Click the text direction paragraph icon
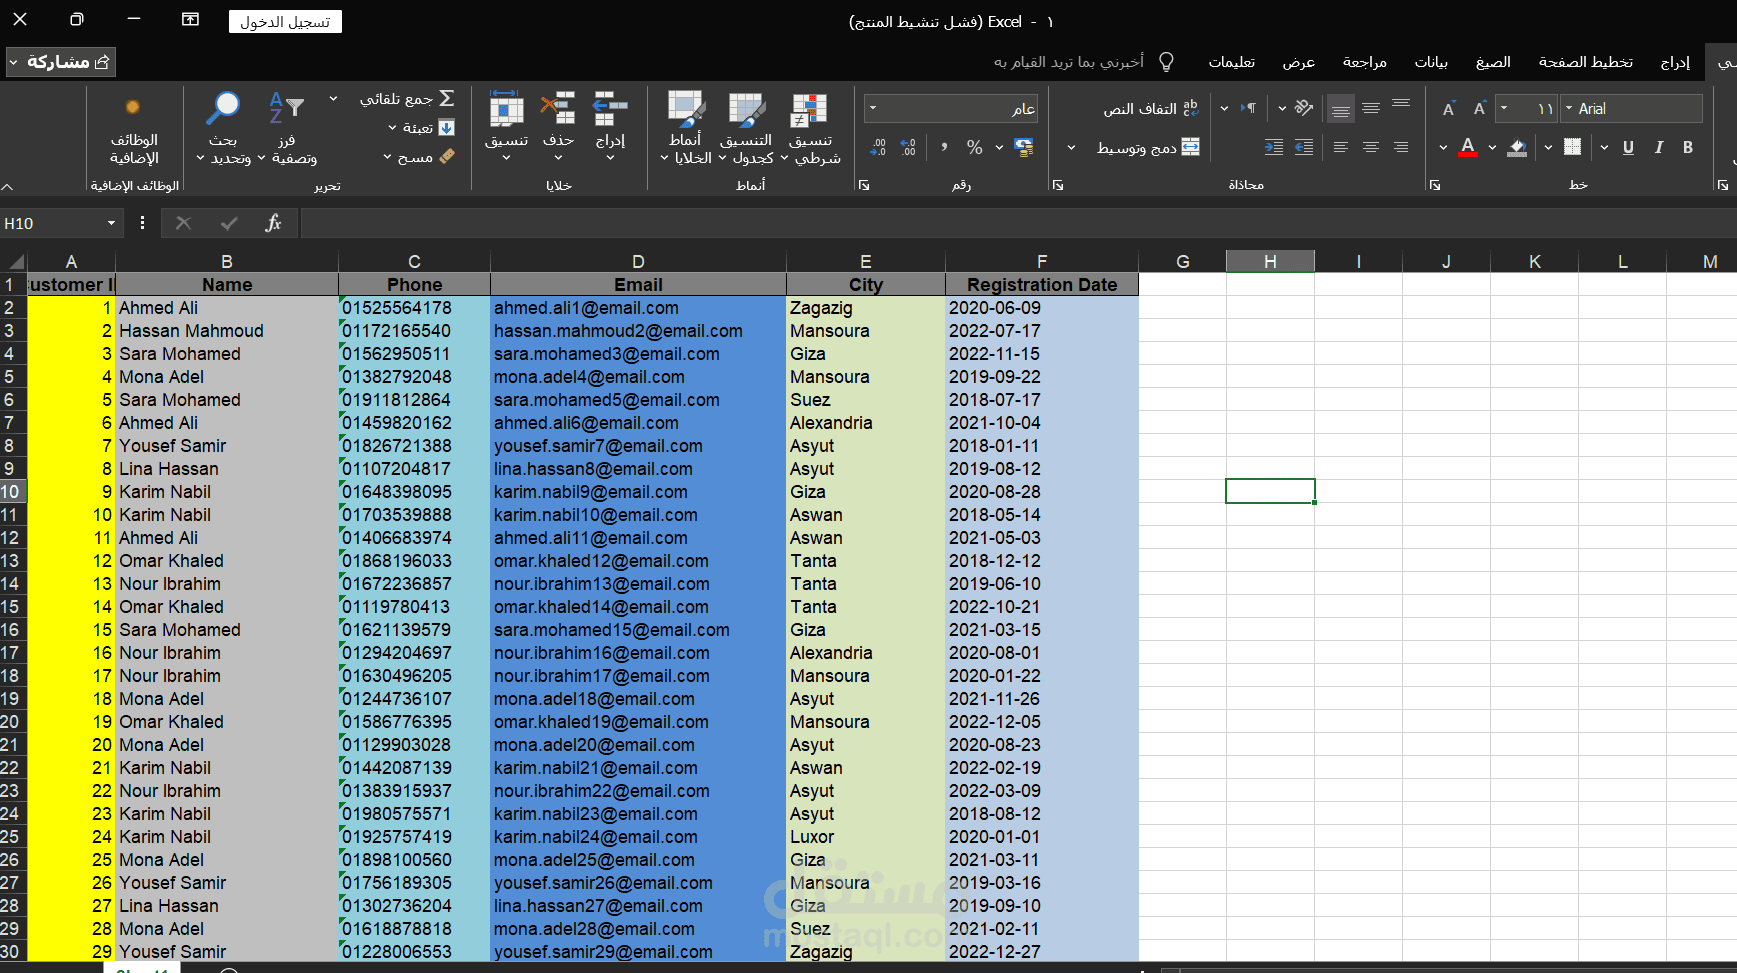The height and width of the screenshot is (973, 1737). pyautogui.click(x=1248, y=108)
